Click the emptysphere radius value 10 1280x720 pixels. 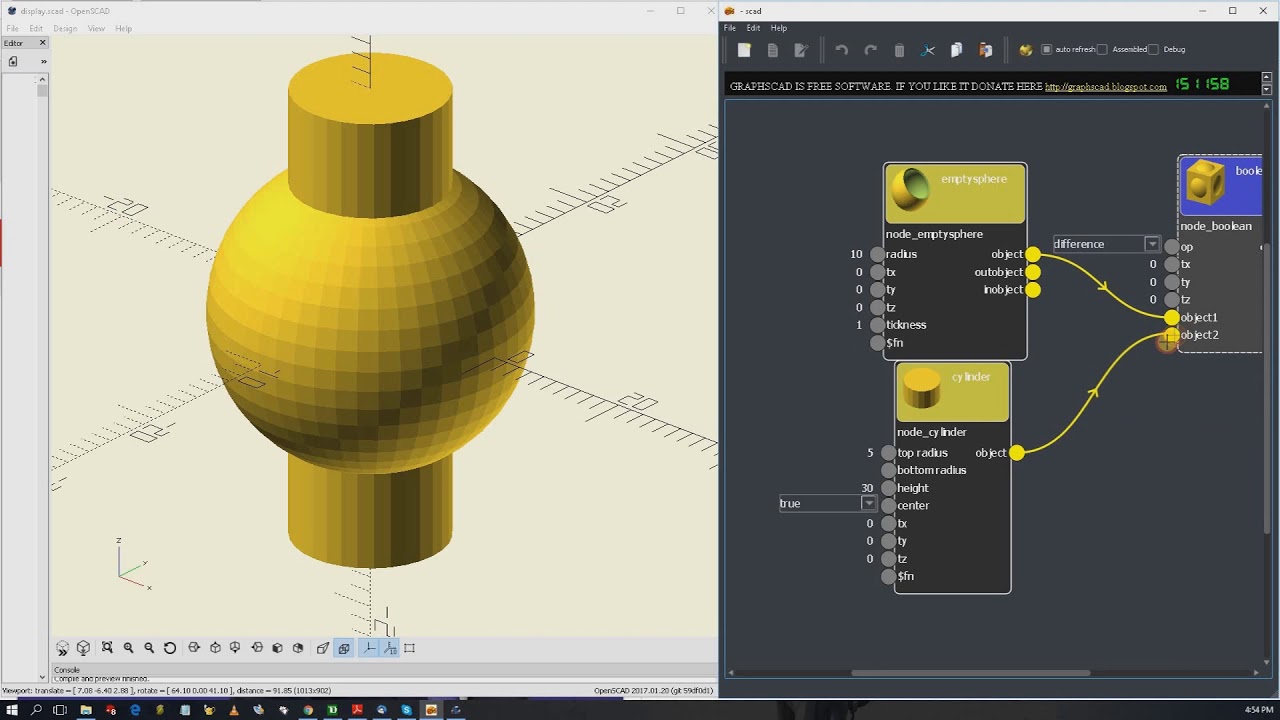click(856, 254)
